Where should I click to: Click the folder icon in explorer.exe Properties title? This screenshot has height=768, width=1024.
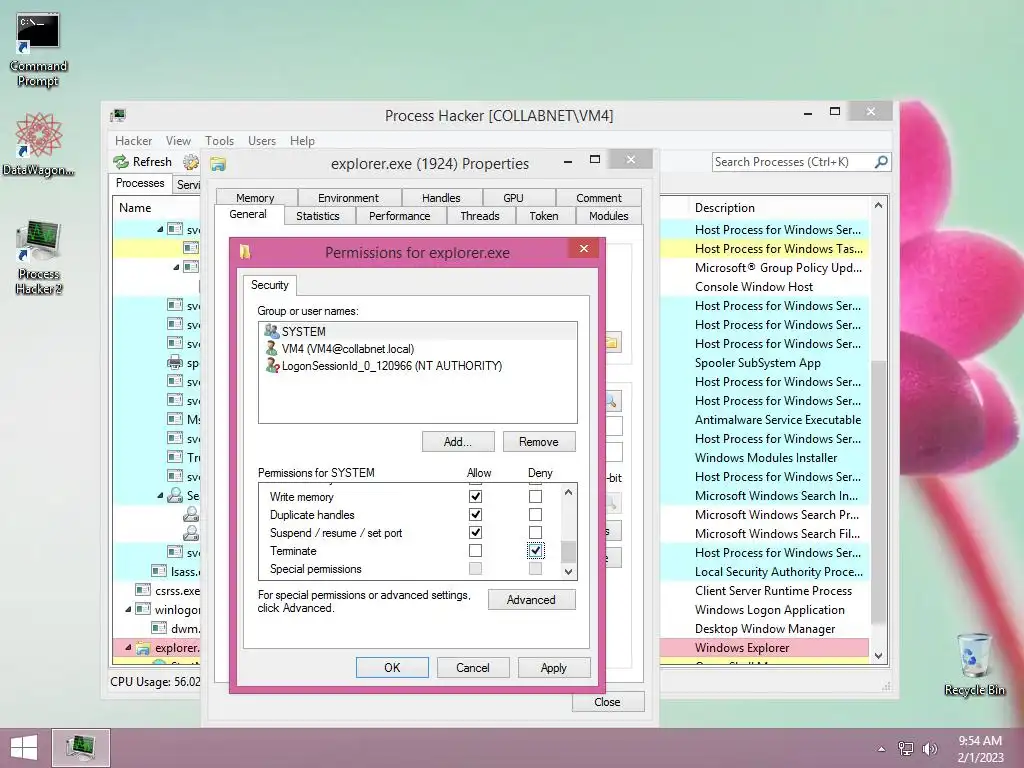[217, 164]
